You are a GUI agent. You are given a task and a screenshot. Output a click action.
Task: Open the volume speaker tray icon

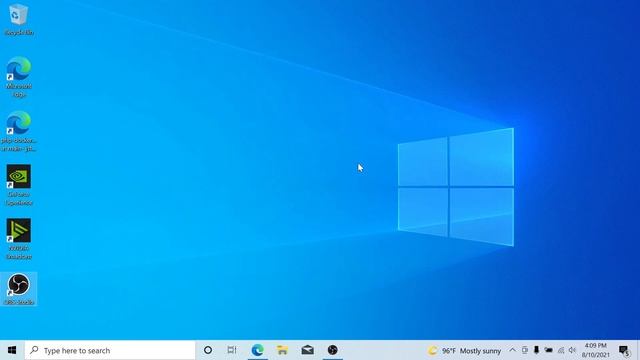click(x=572, y=350)
